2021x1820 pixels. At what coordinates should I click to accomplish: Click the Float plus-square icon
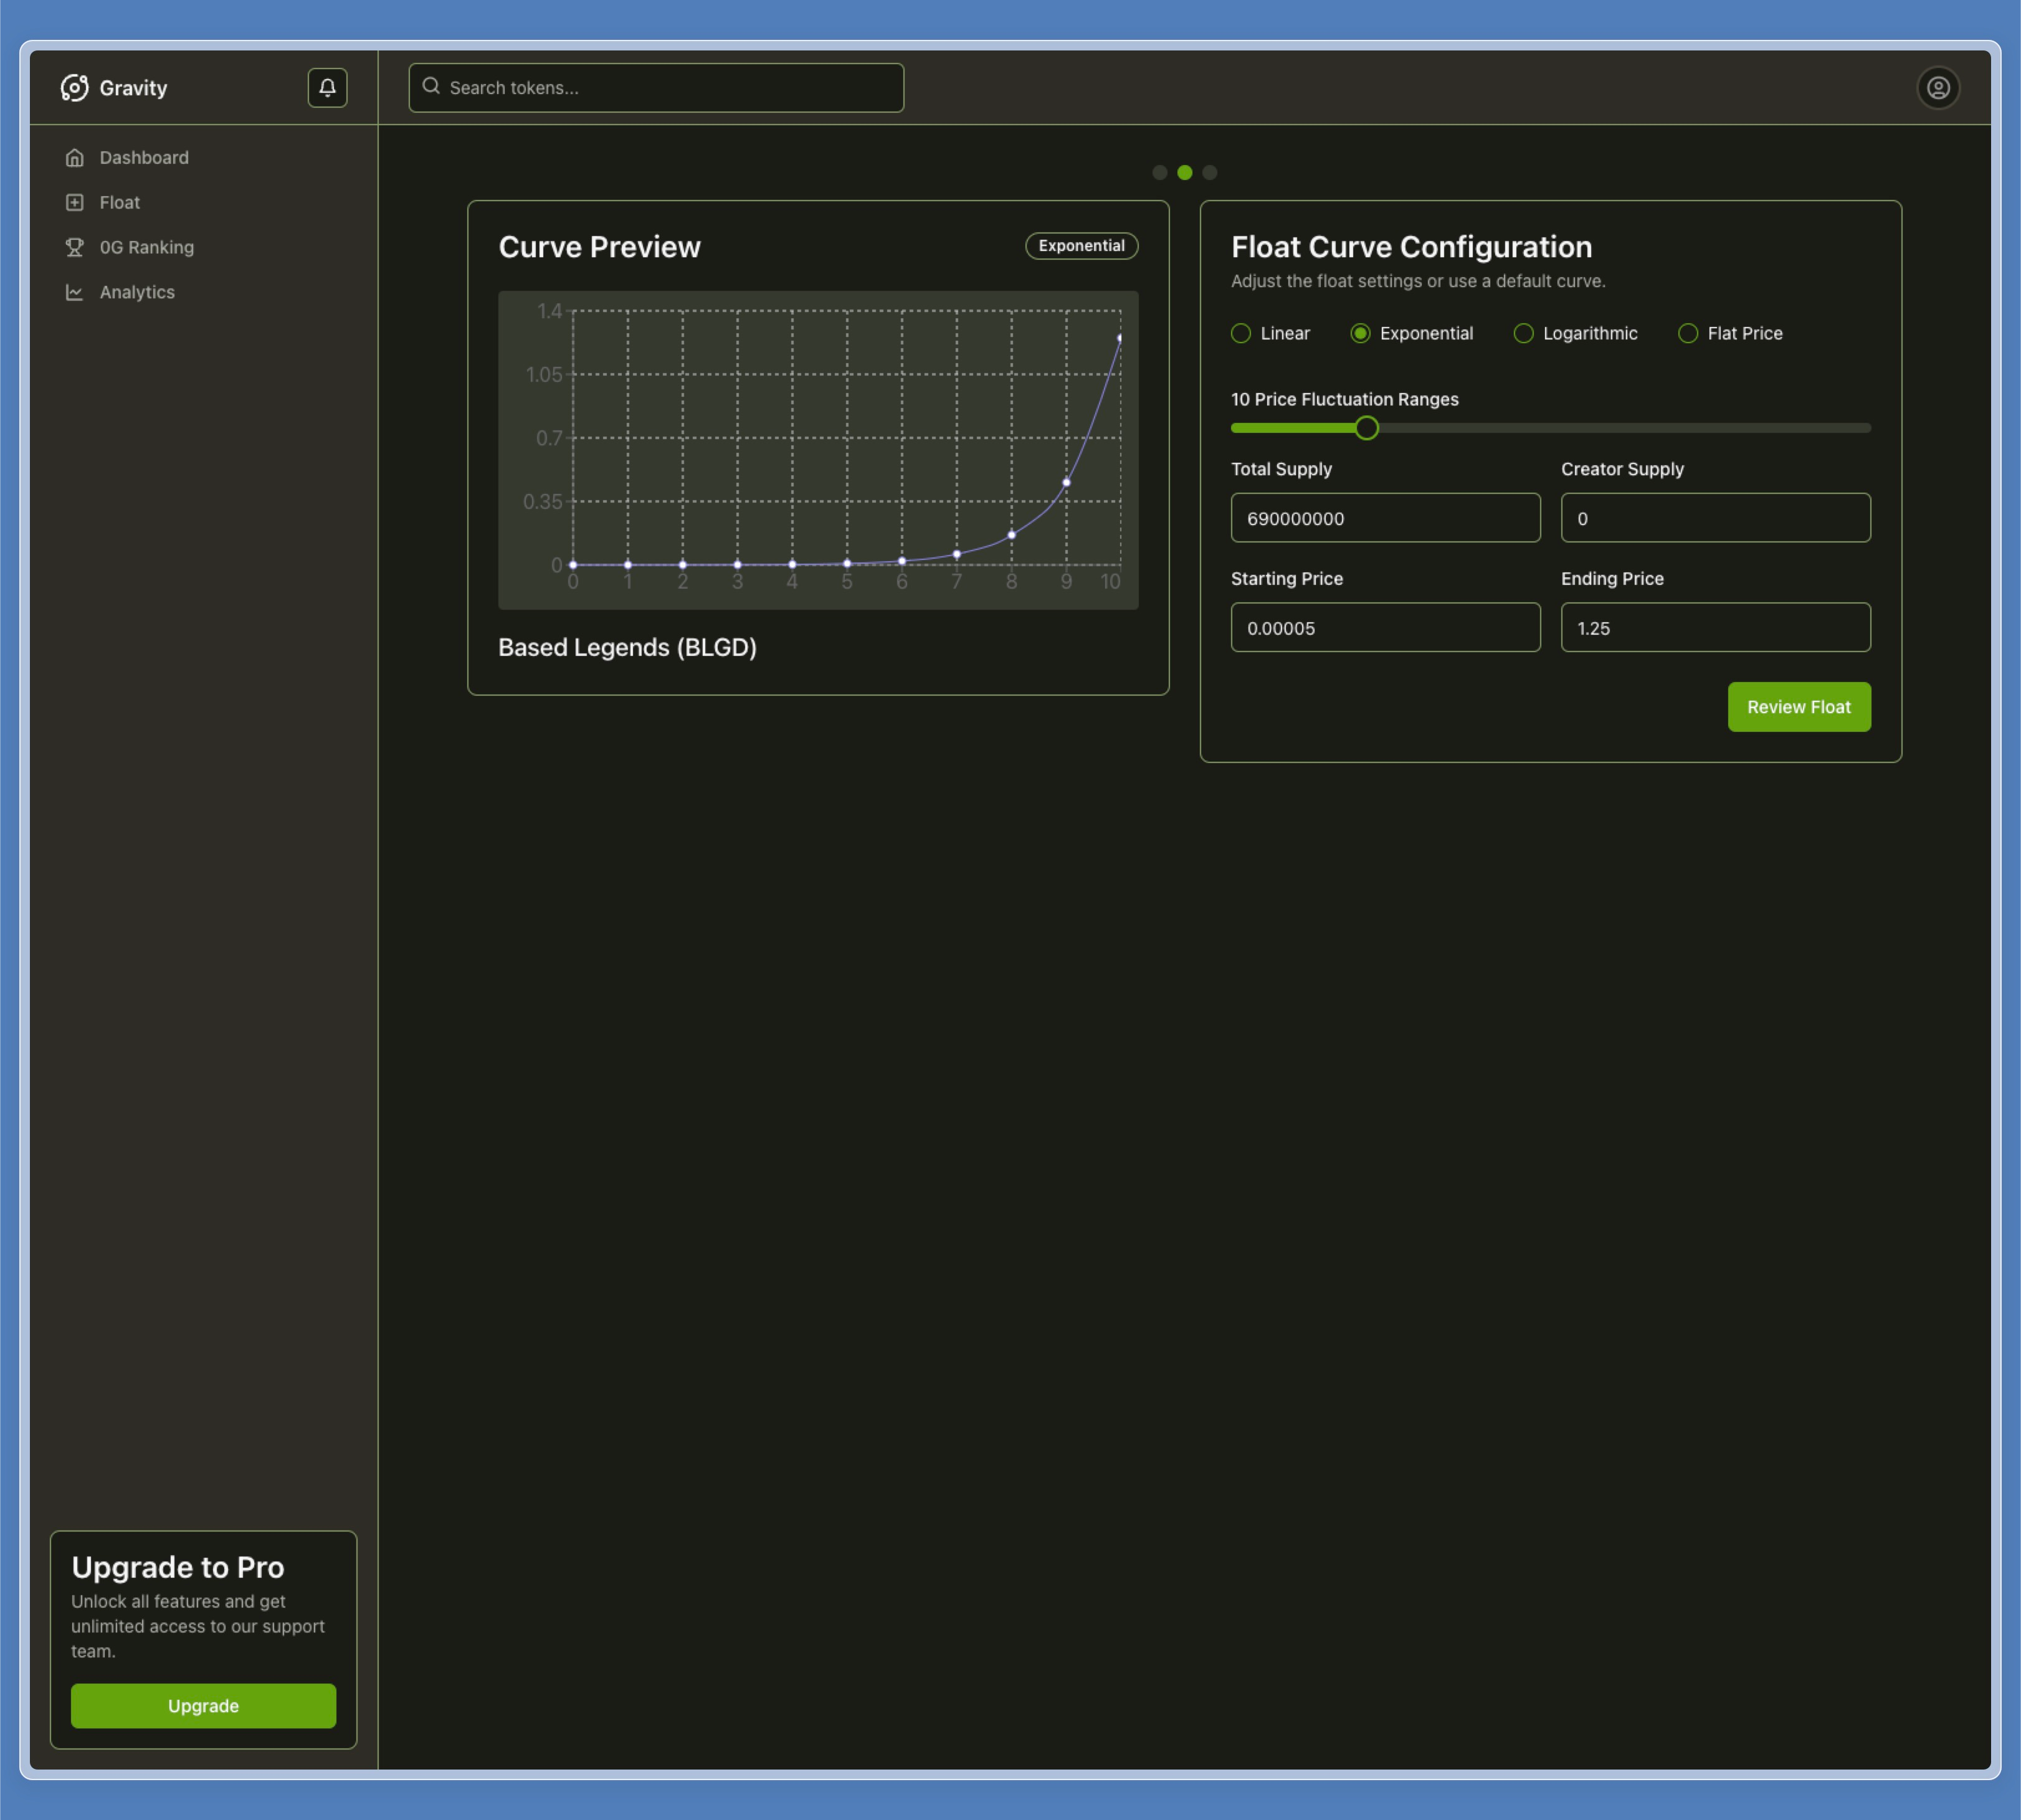(75, 203)
